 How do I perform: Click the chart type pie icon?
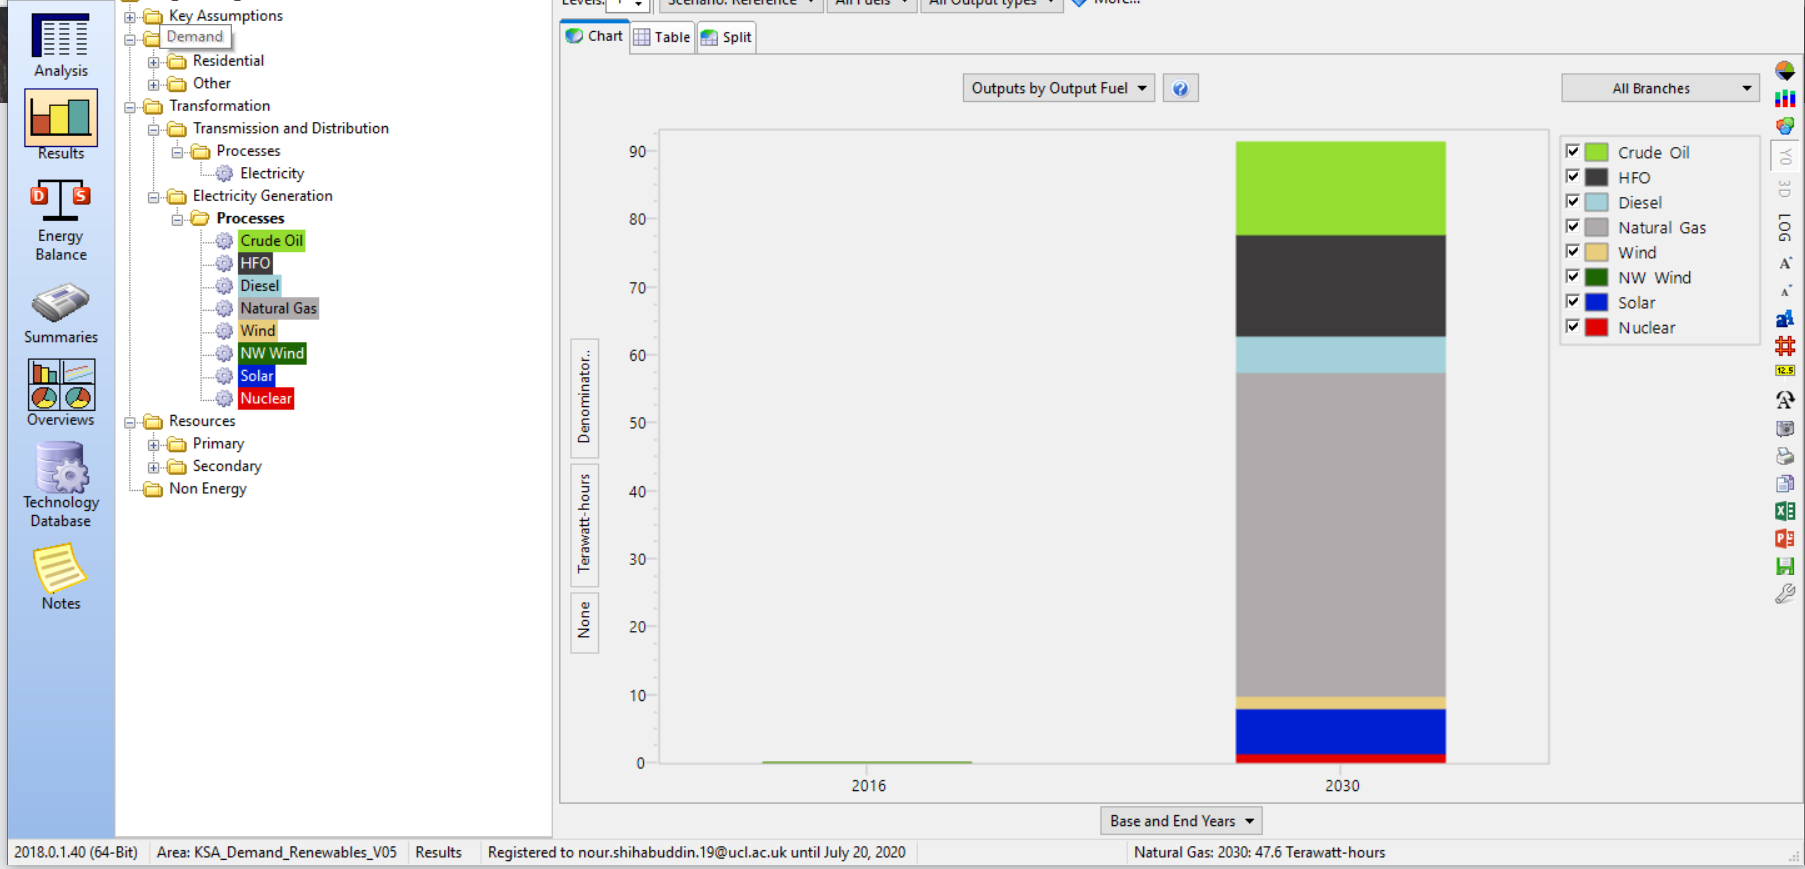[x=1785, y=71]
